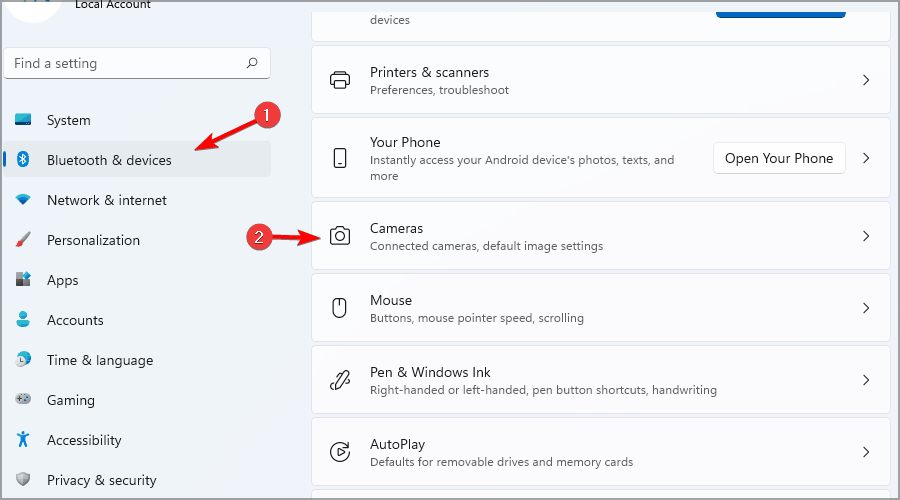Click the Time & language clock icon
This screenshot has width=900, height=500.
pyautogui.click(x=23, y=359)
